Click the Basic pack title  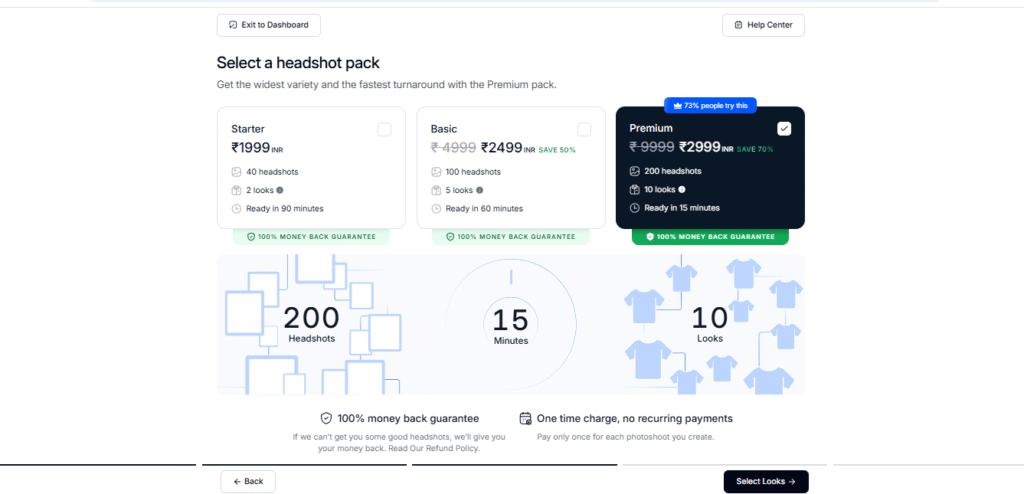pyautogui.click(x=444, y=129)
